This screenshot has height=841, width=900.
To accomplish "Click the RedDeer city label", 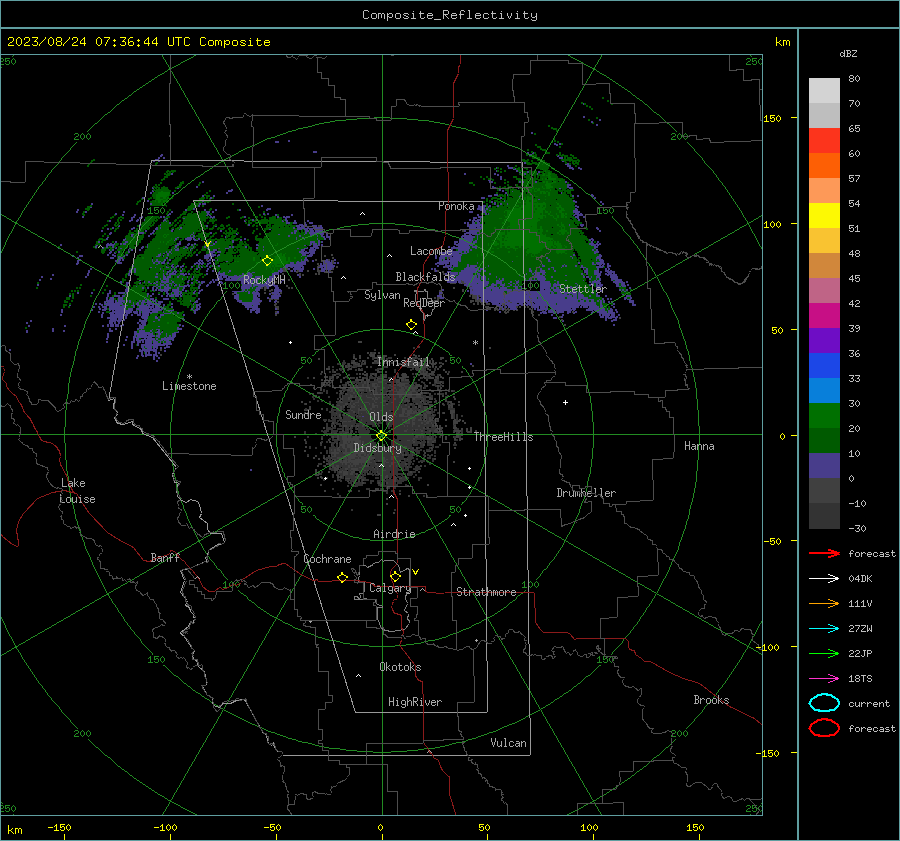I will pos(424,303).
